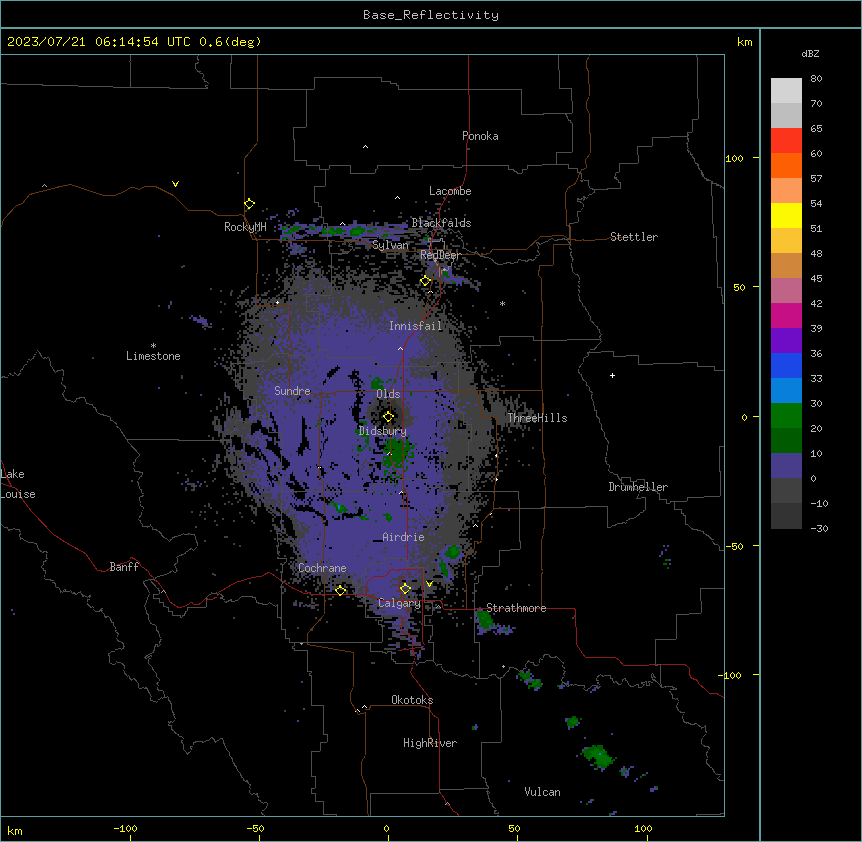Click the Didsbury town label
The image size is (862, 842).
click(x=383, y=431)
